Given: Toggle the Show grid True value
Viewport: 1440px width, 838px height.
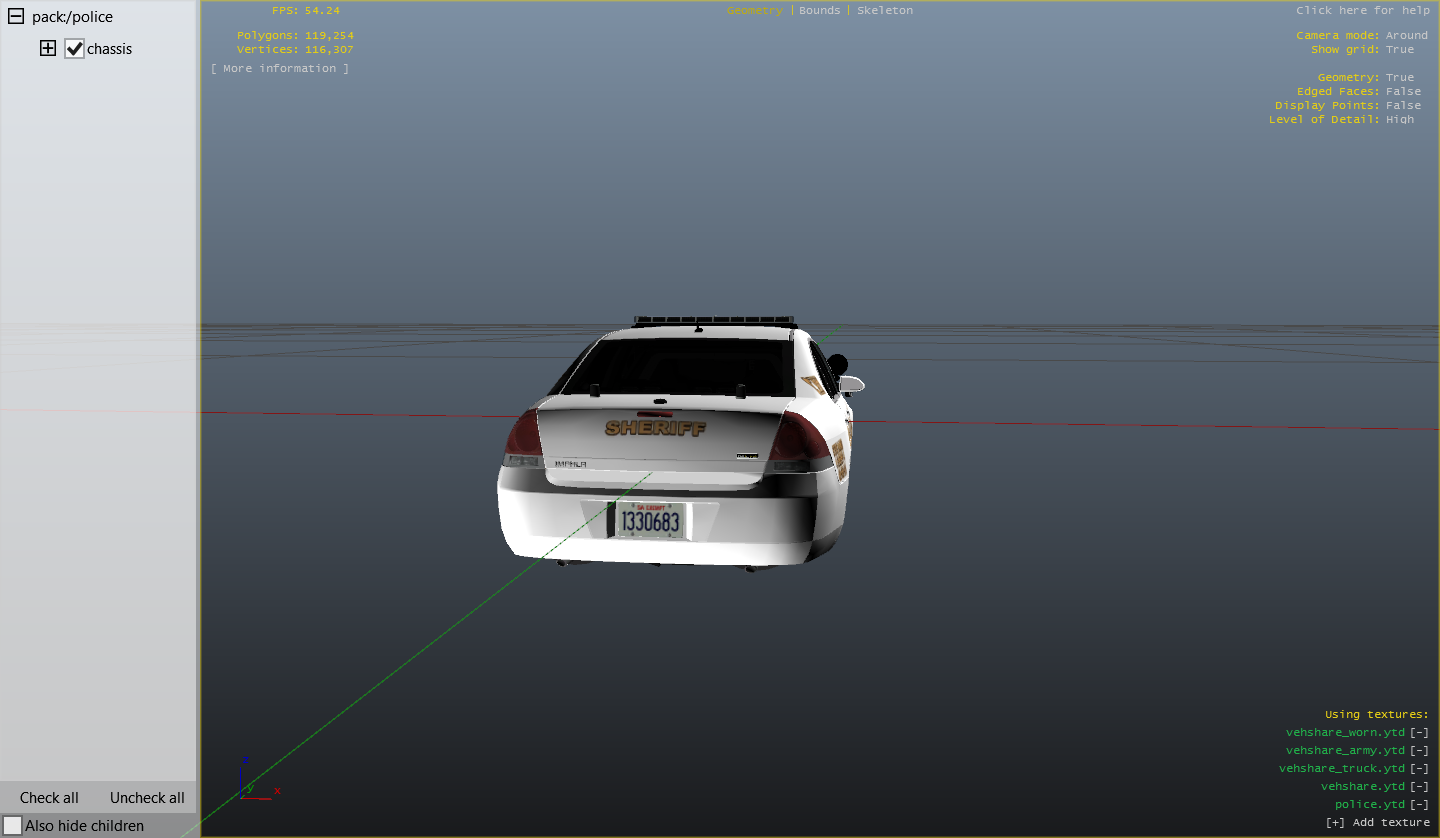Looking at the screenshot, I should 1399,49.
